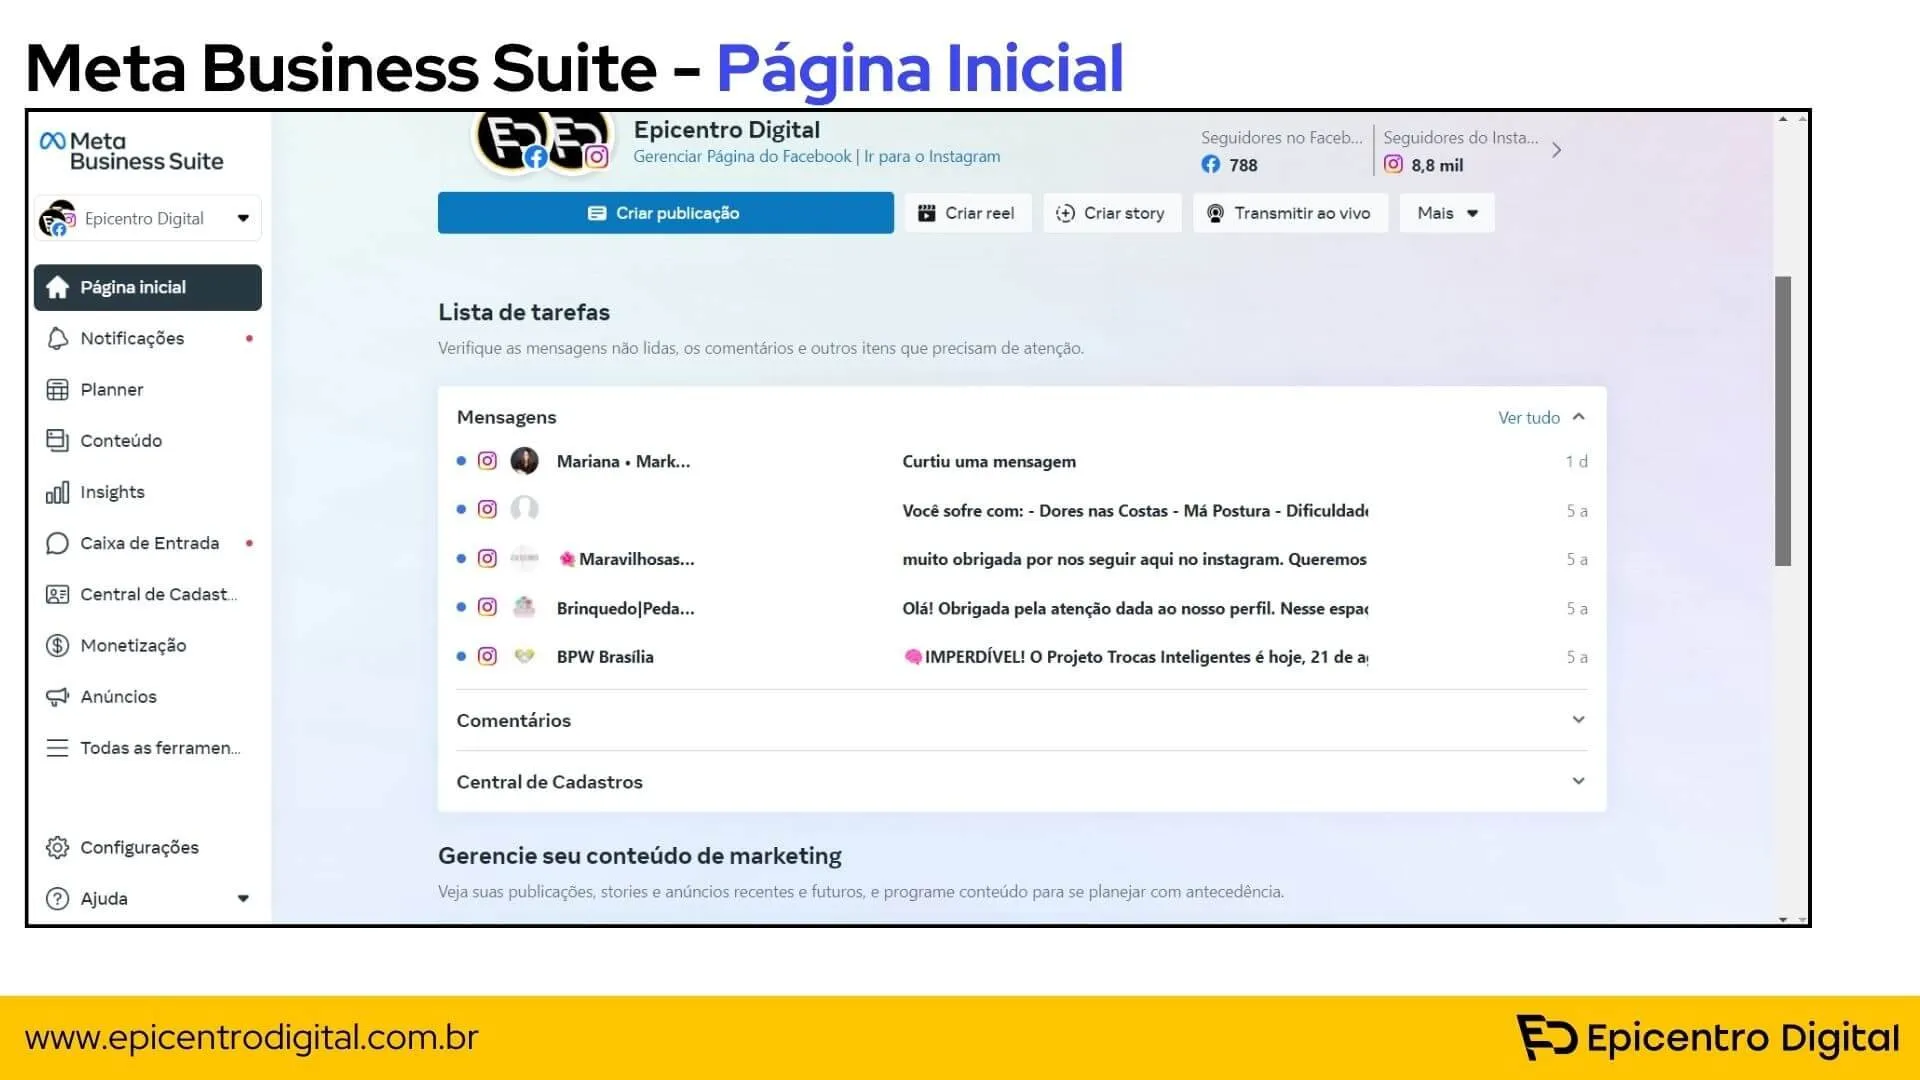Image resolution: width=1920 pixels, height=1080 pixels.
Task: Open the Mais dropdown menu
Action: point(1446,212)
